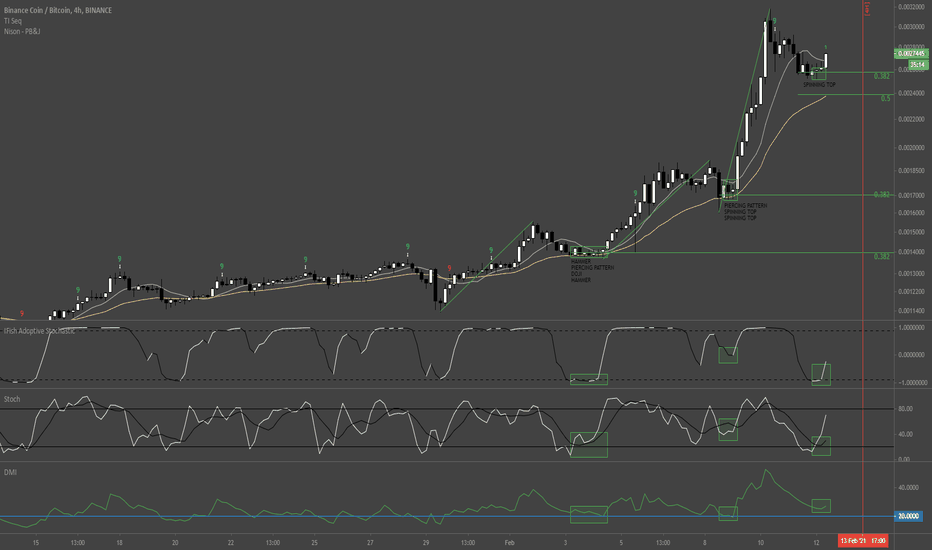Select the TI Seq indicator label
The image size is (932, 550).
pyautogui.click(x=12, y=21)
